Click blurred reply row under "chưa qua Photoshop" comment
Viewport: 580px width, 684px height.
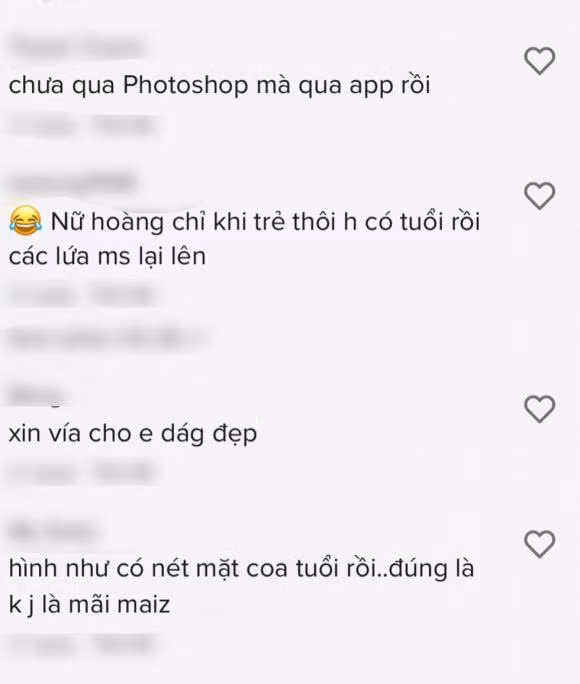[81, 125]
